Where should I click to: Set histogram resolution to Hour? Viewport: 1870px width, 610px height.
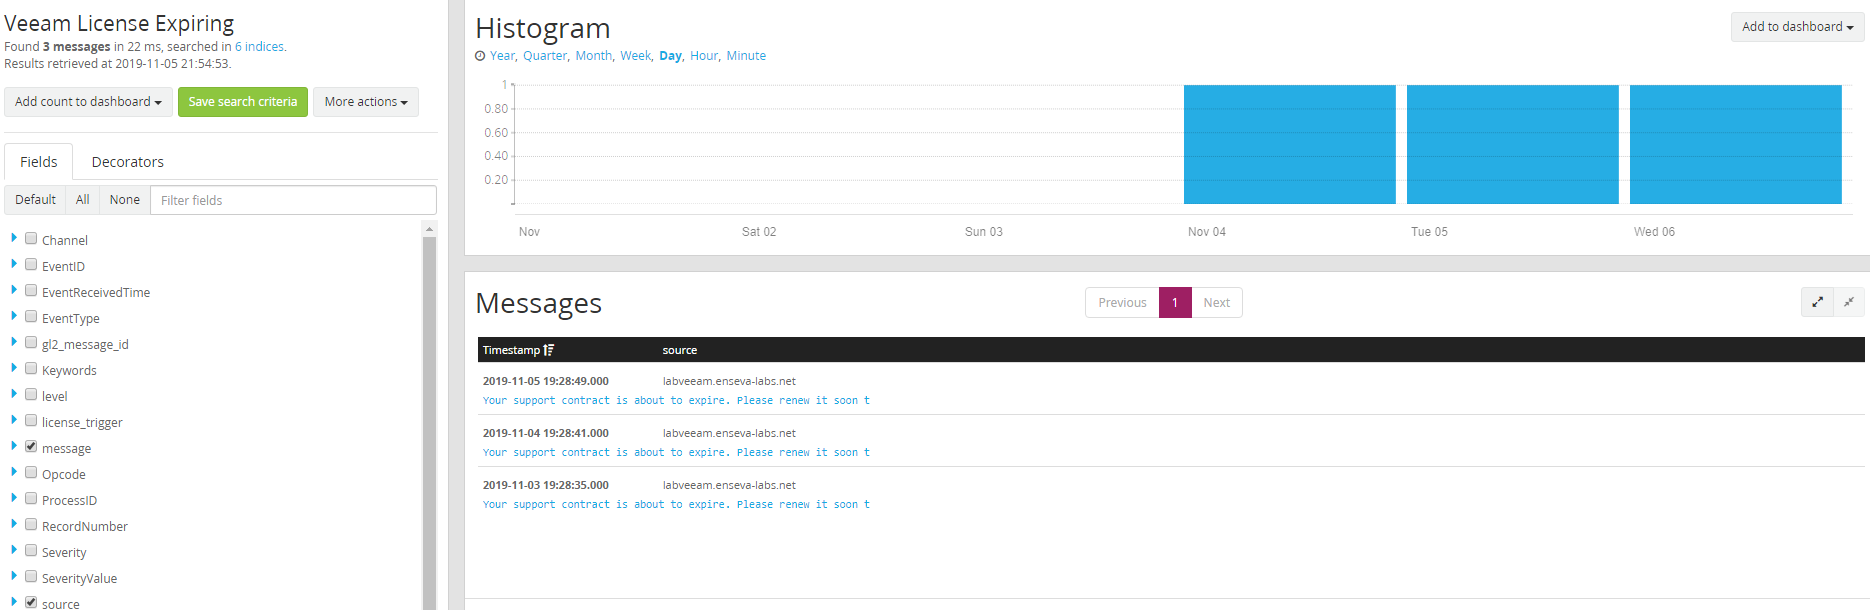(704, 56)
